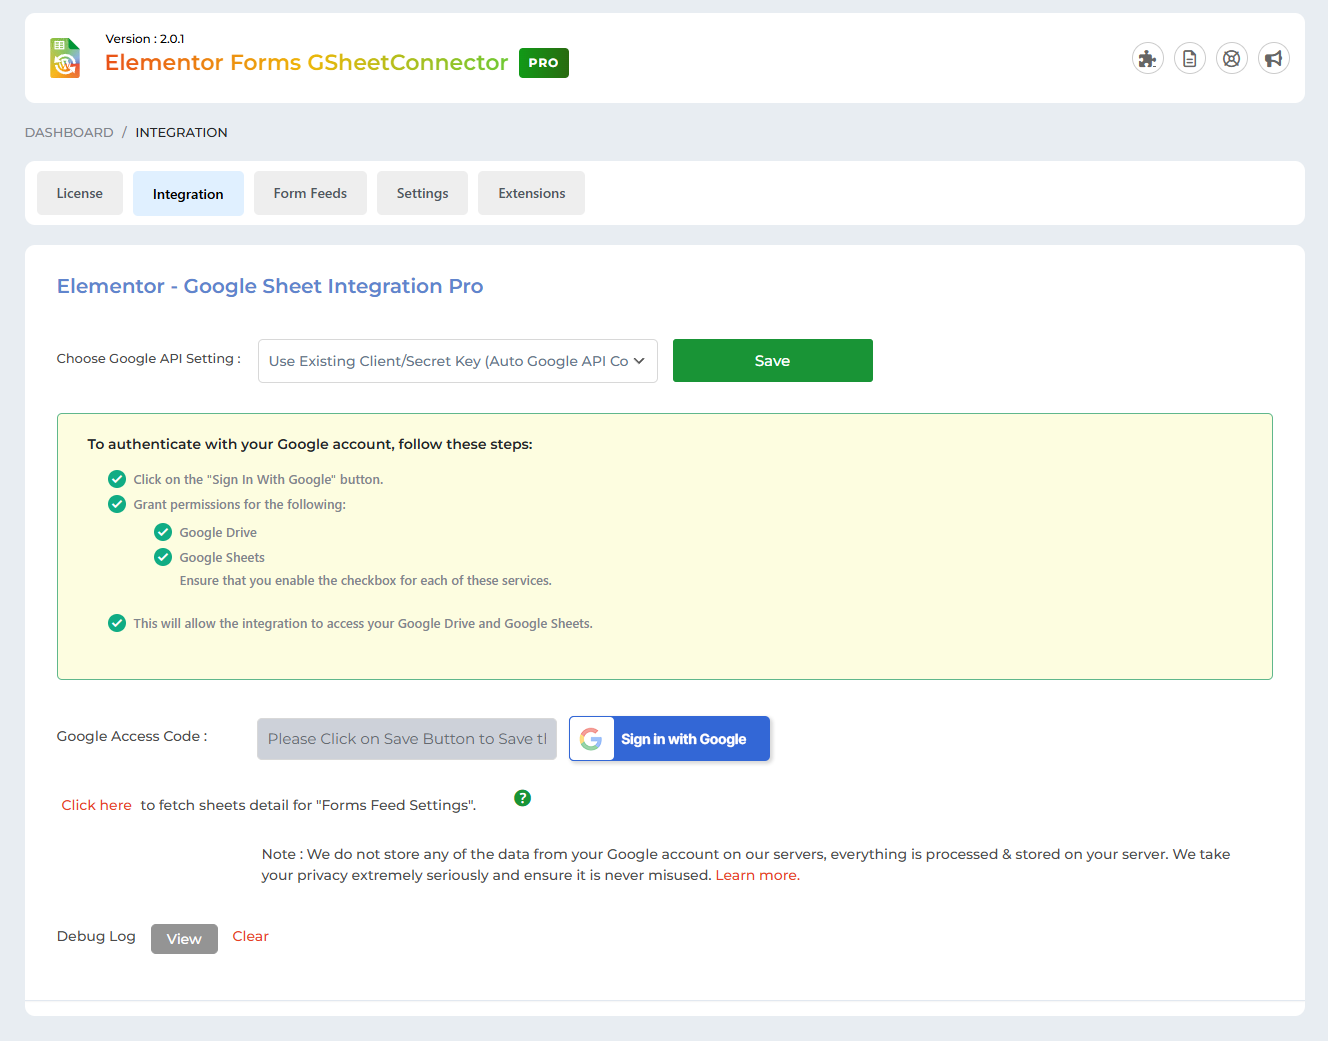This screenshot has height=1041, width=1328.
Task: Click the green PRO badge
Action: [x=543, y=63]
